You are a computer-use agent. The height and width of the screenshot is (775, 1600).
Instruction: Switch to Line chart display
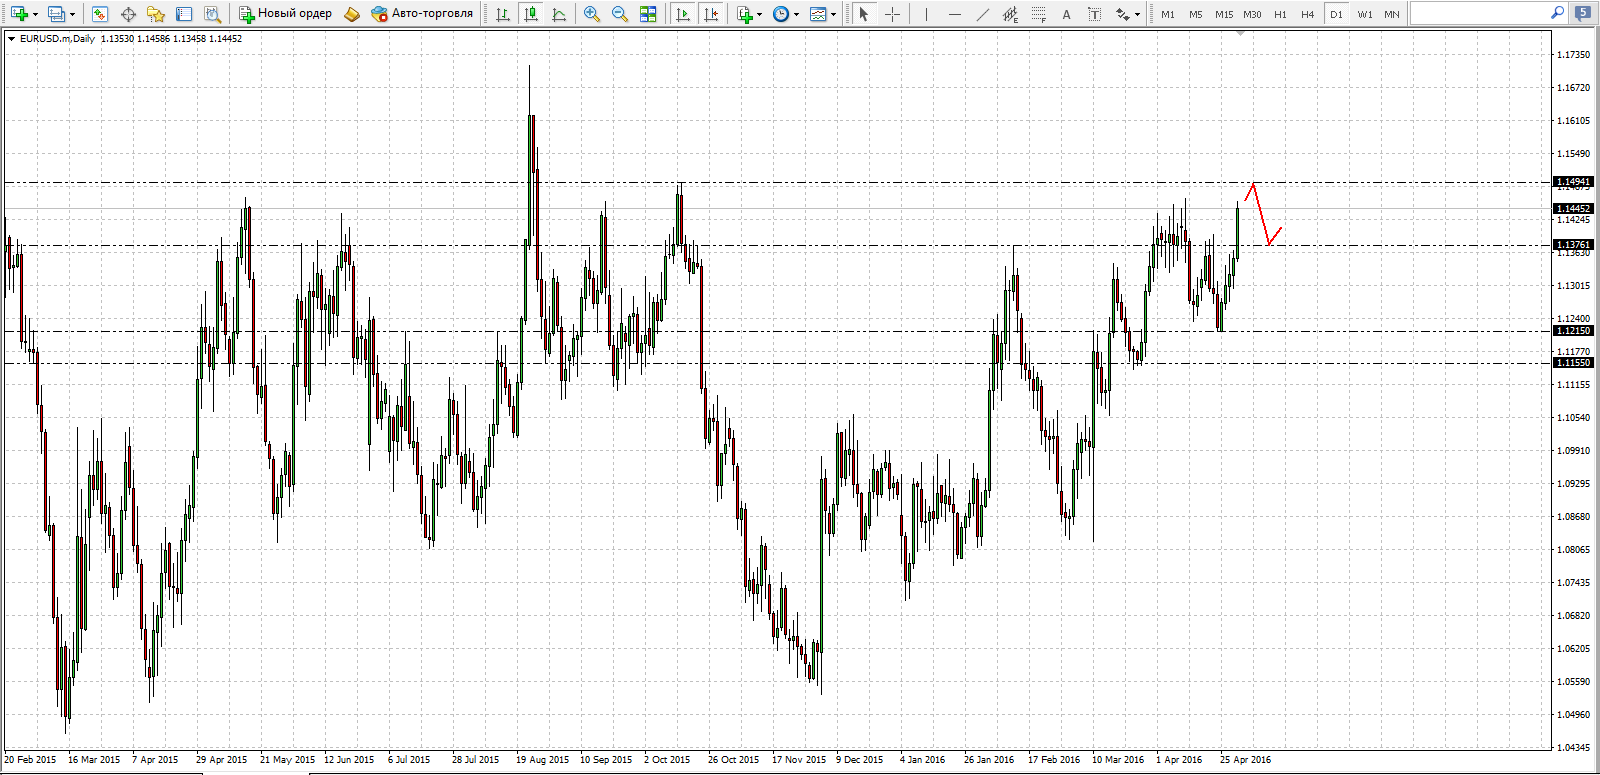point(559,14)
